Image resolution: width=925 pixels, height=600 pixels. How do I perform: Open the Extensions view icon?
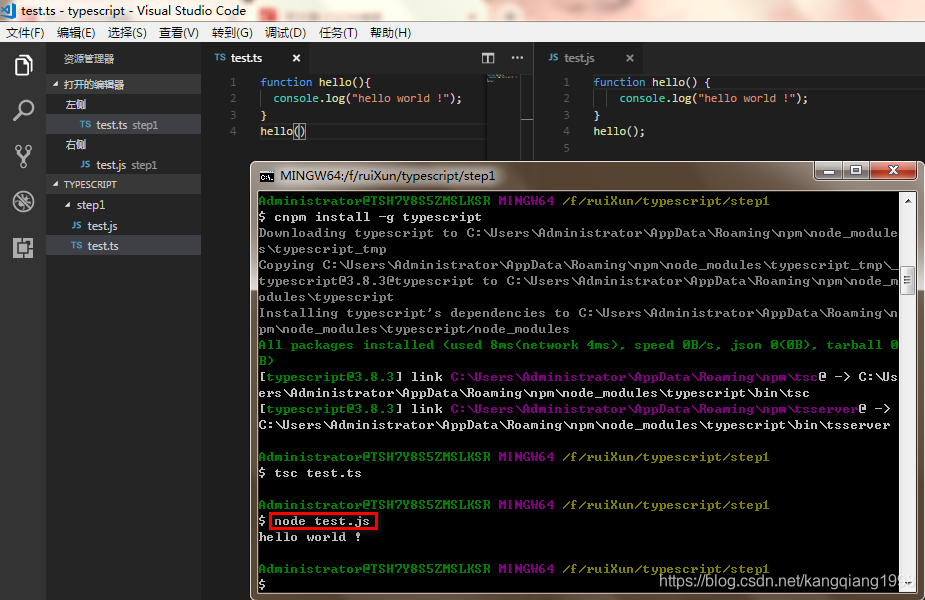point(23,248)
